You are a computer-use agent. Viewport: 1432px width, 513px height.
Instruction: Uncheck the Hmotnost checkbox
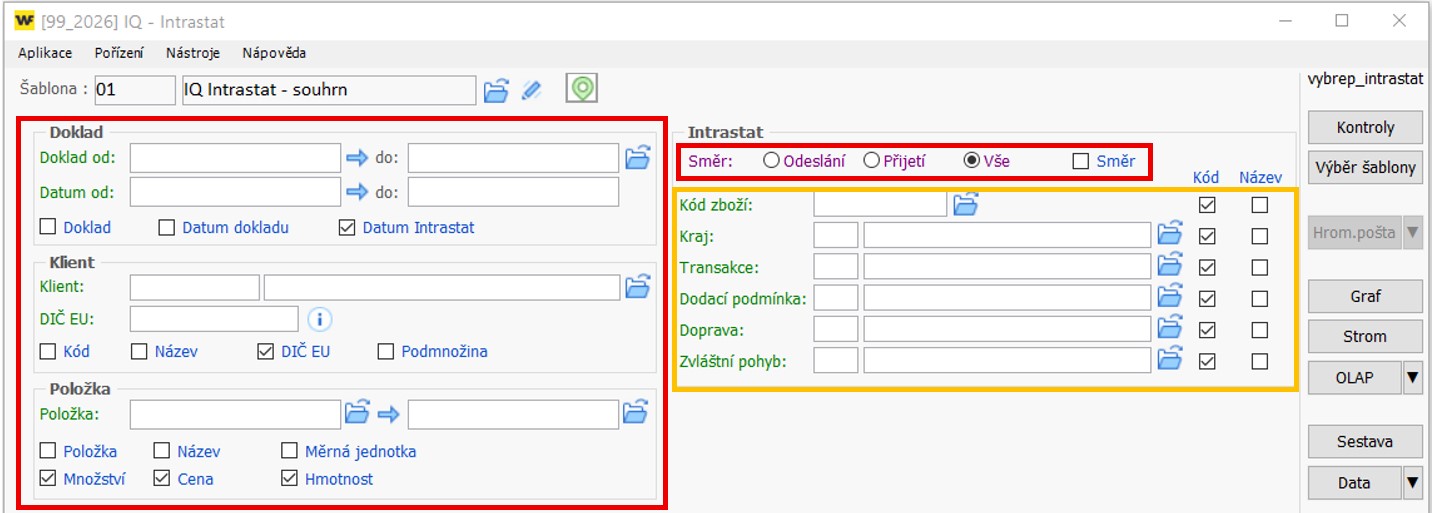pyautogui.click(x=290, y=479)
